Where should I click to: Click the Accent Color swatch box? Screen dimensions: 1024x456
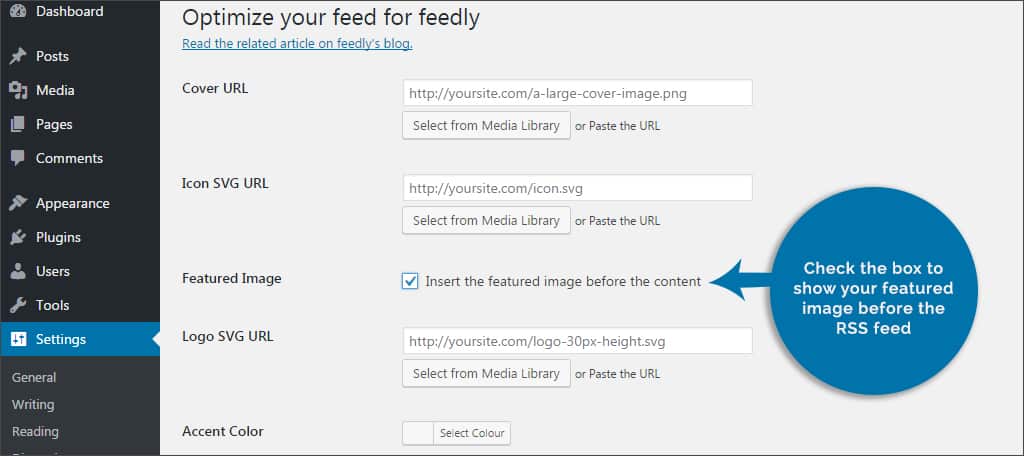click(x=418, y=433)
